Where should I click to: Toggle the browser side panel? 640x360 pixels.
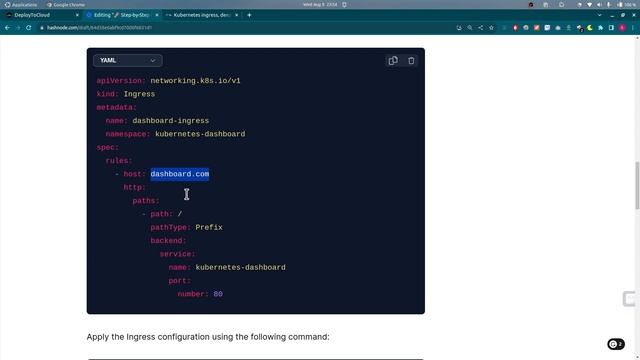click(611, 28)
